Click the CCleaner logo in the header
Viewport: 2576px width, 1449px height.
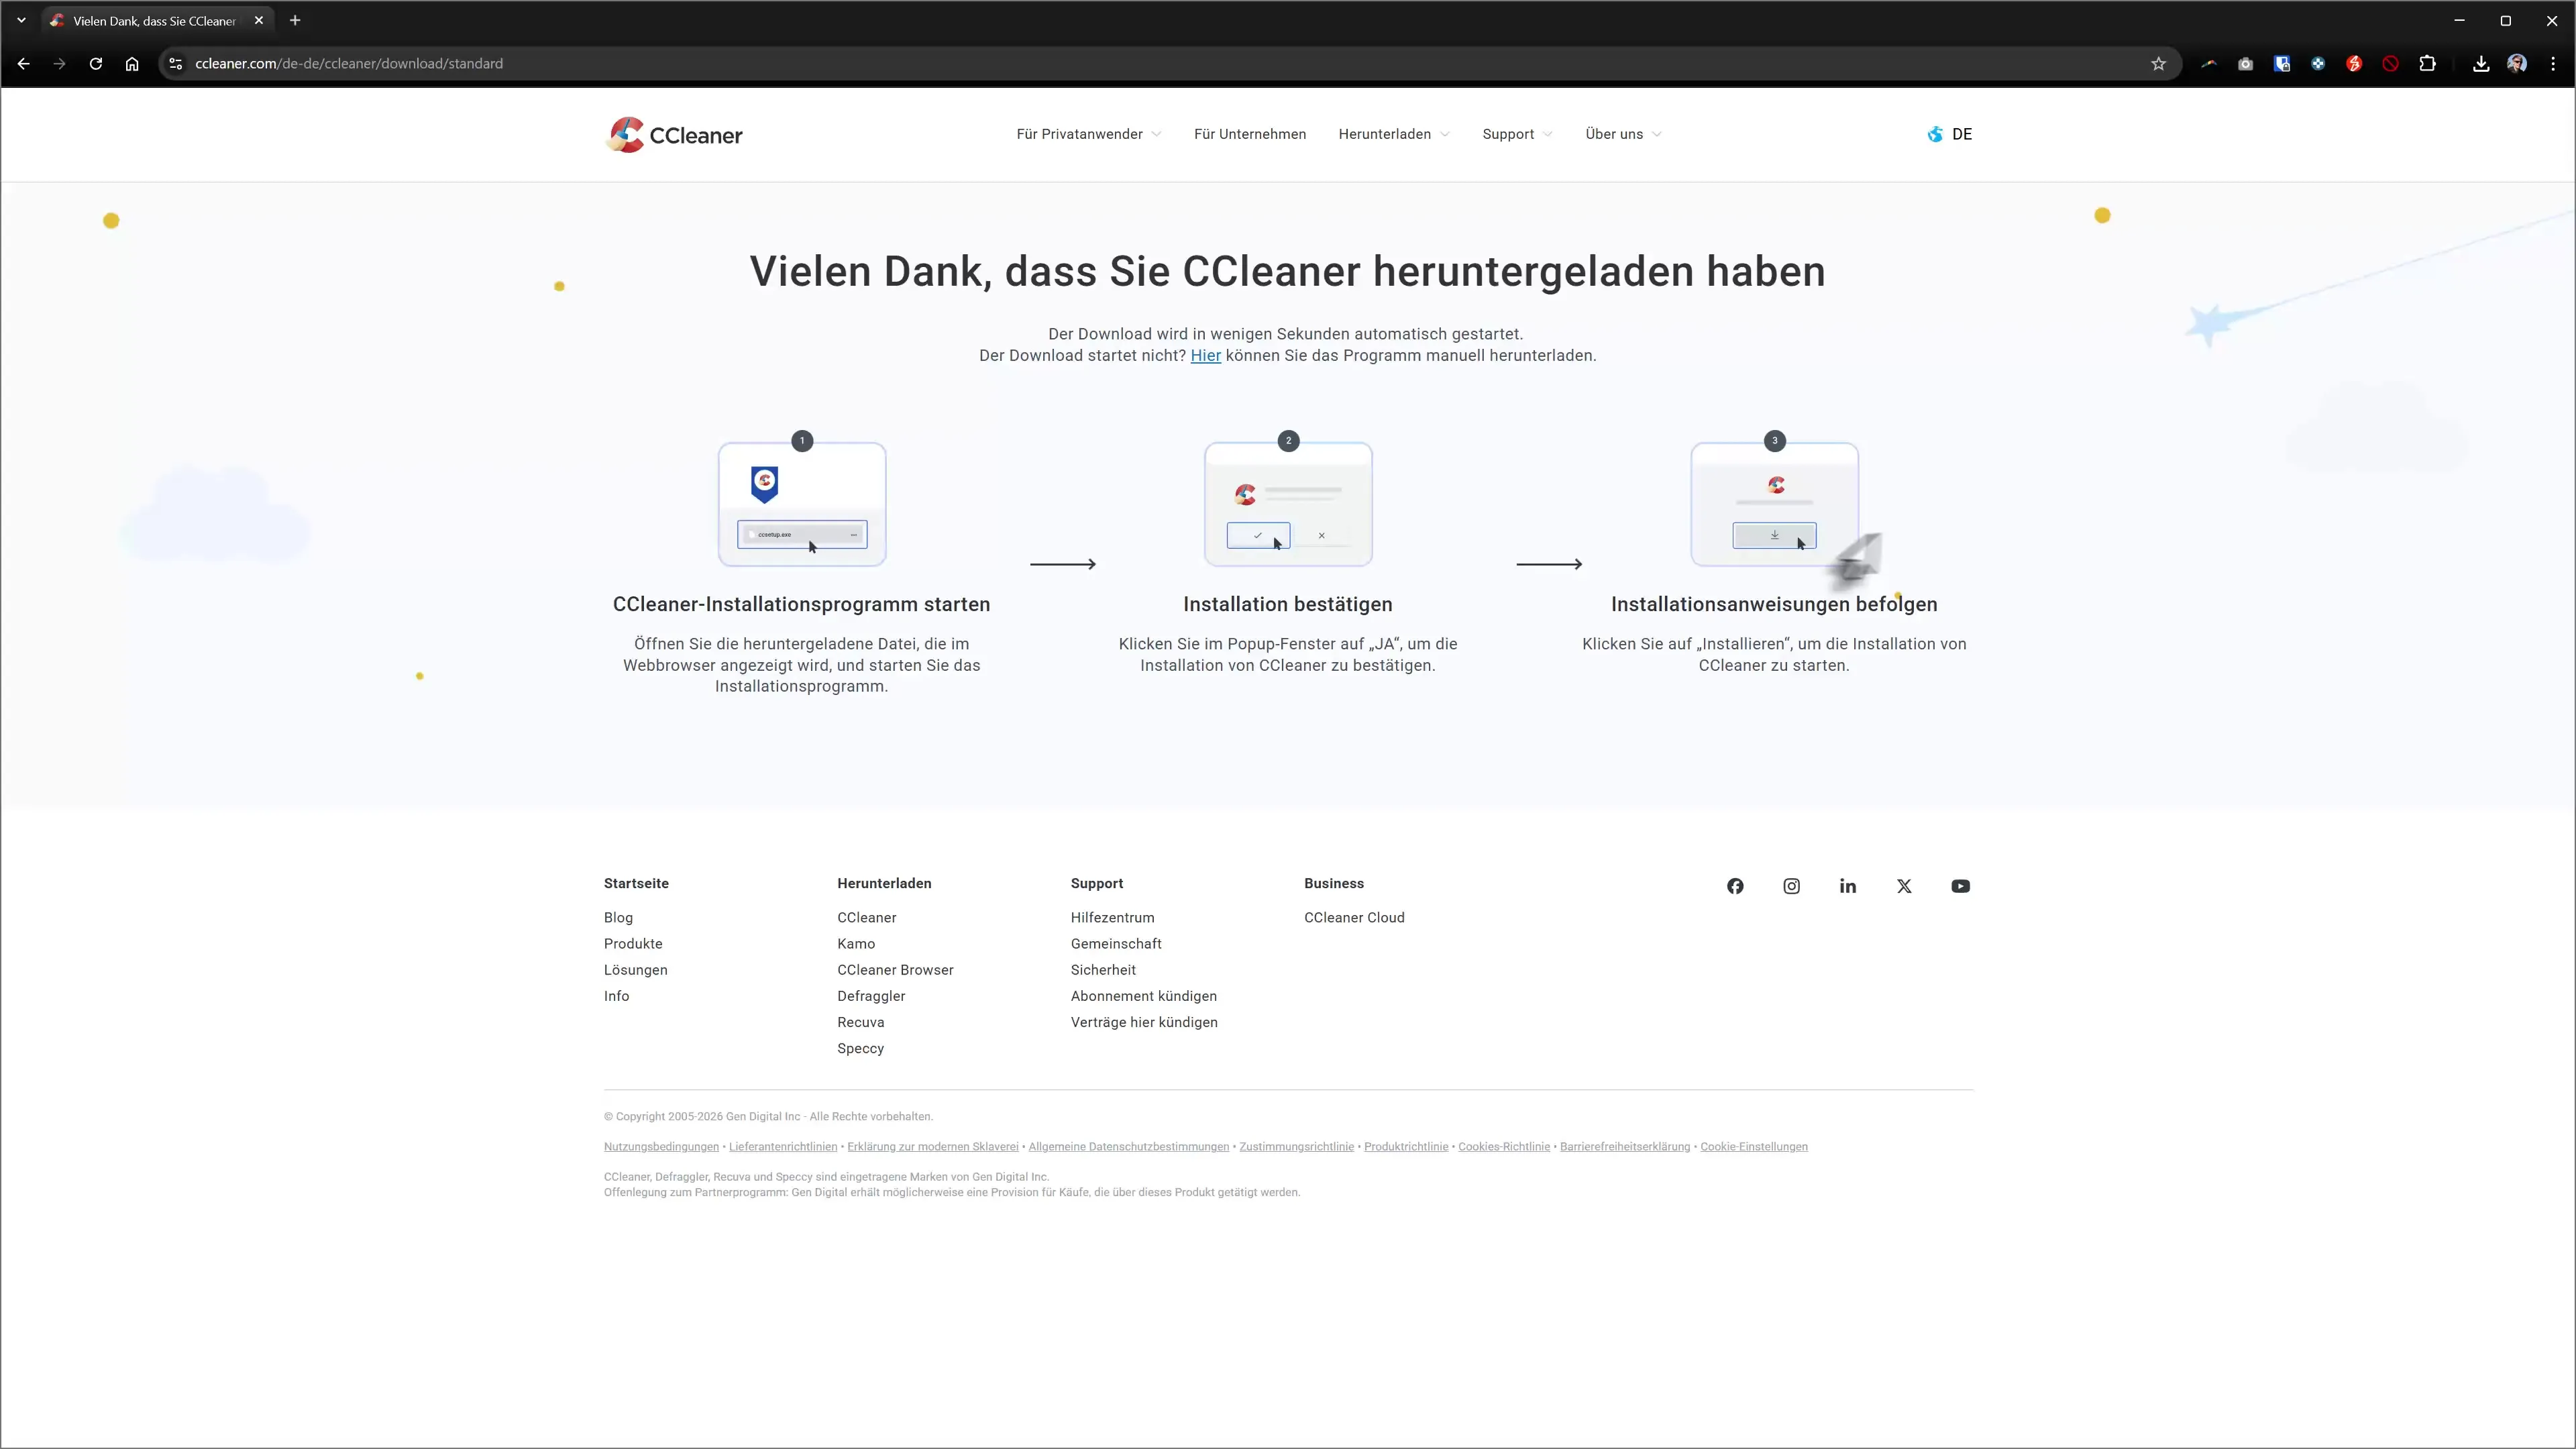point(673,134)
